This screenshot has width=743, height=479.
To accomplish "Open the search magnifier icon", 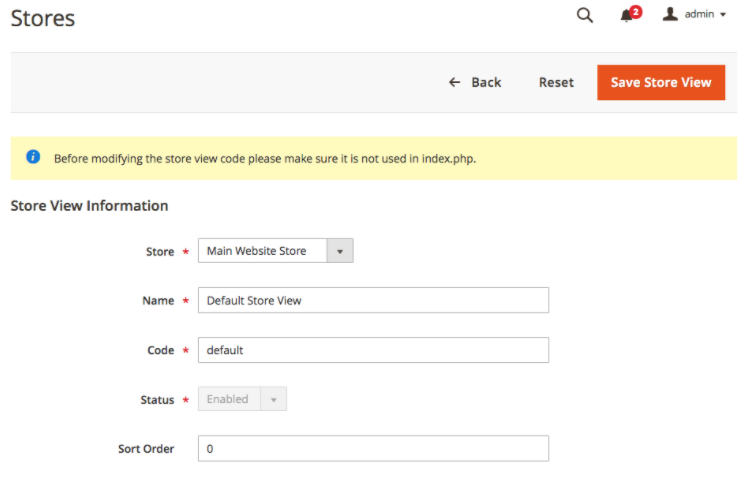I will point(585,15).
